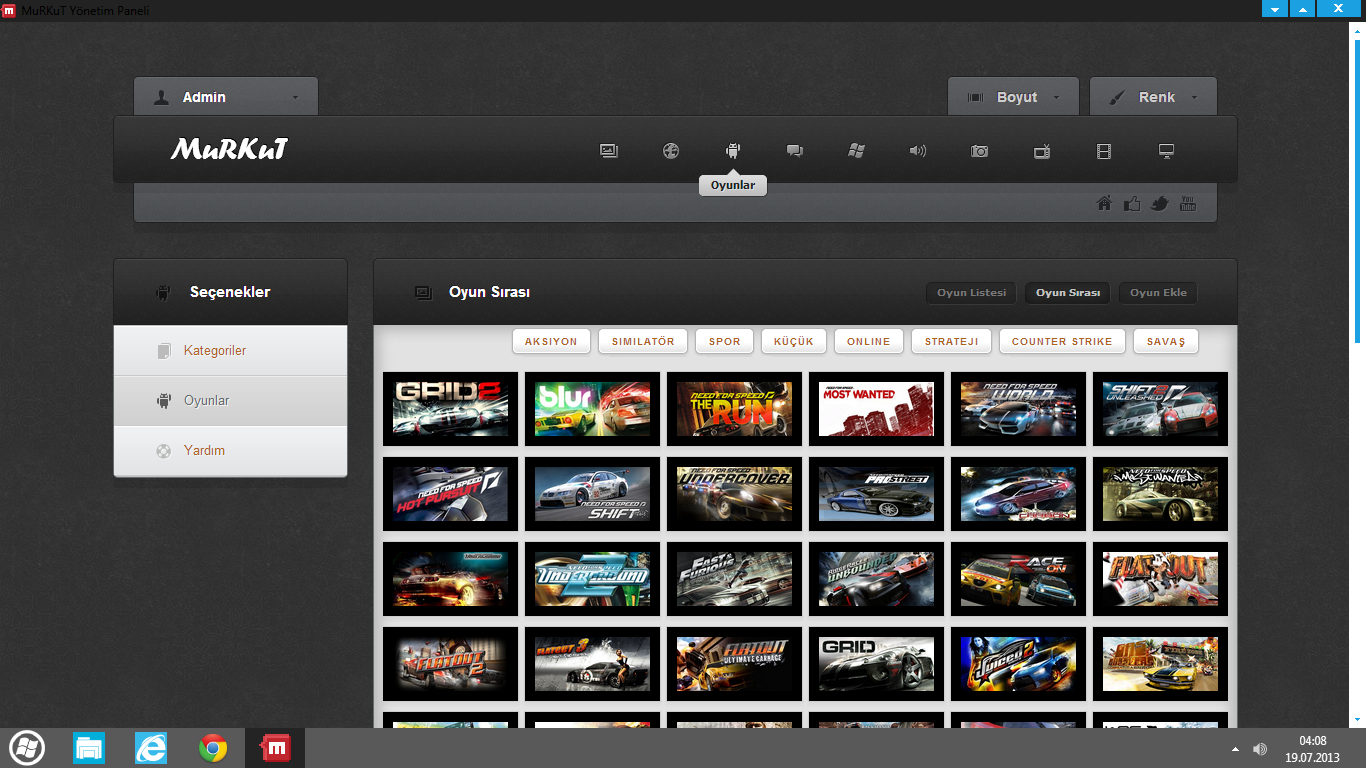Expand the Admin user dropdown
Viewport: 1366px width, 768px height.
tap(226, 97)
